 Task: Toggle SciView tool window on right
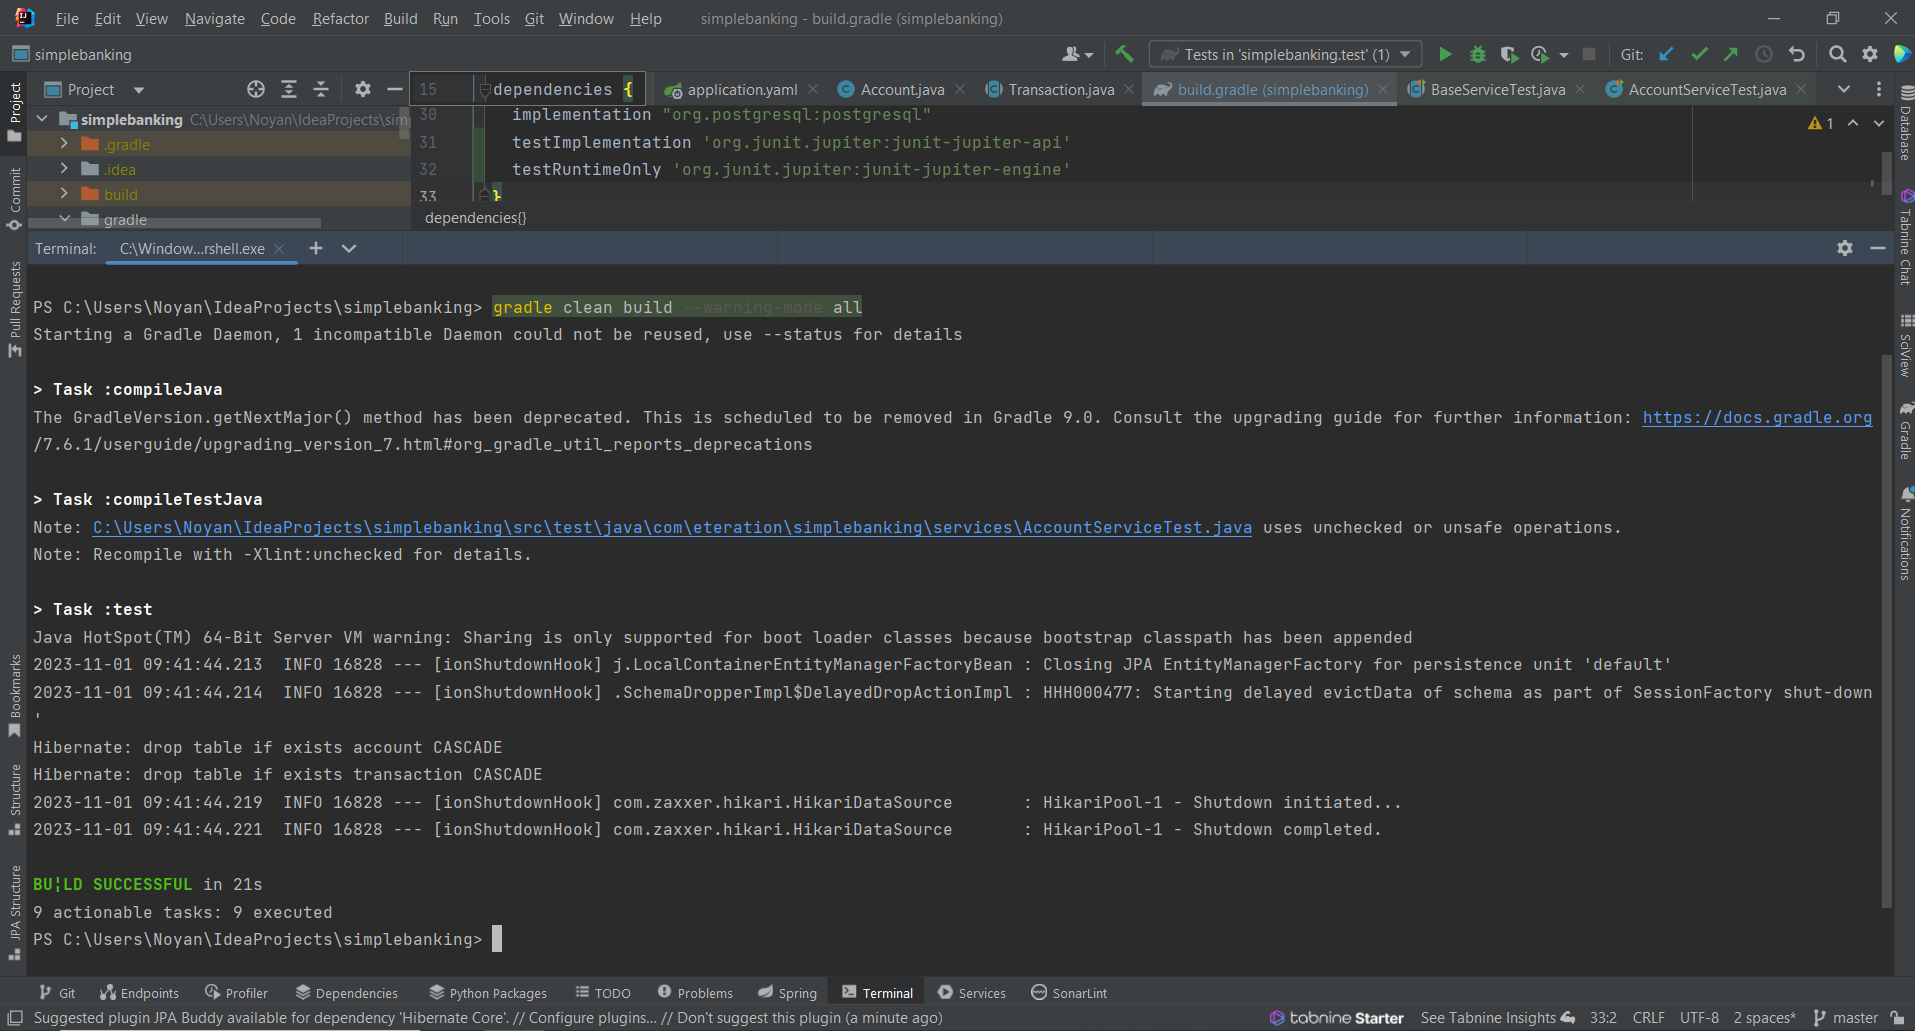[1905, 347]
